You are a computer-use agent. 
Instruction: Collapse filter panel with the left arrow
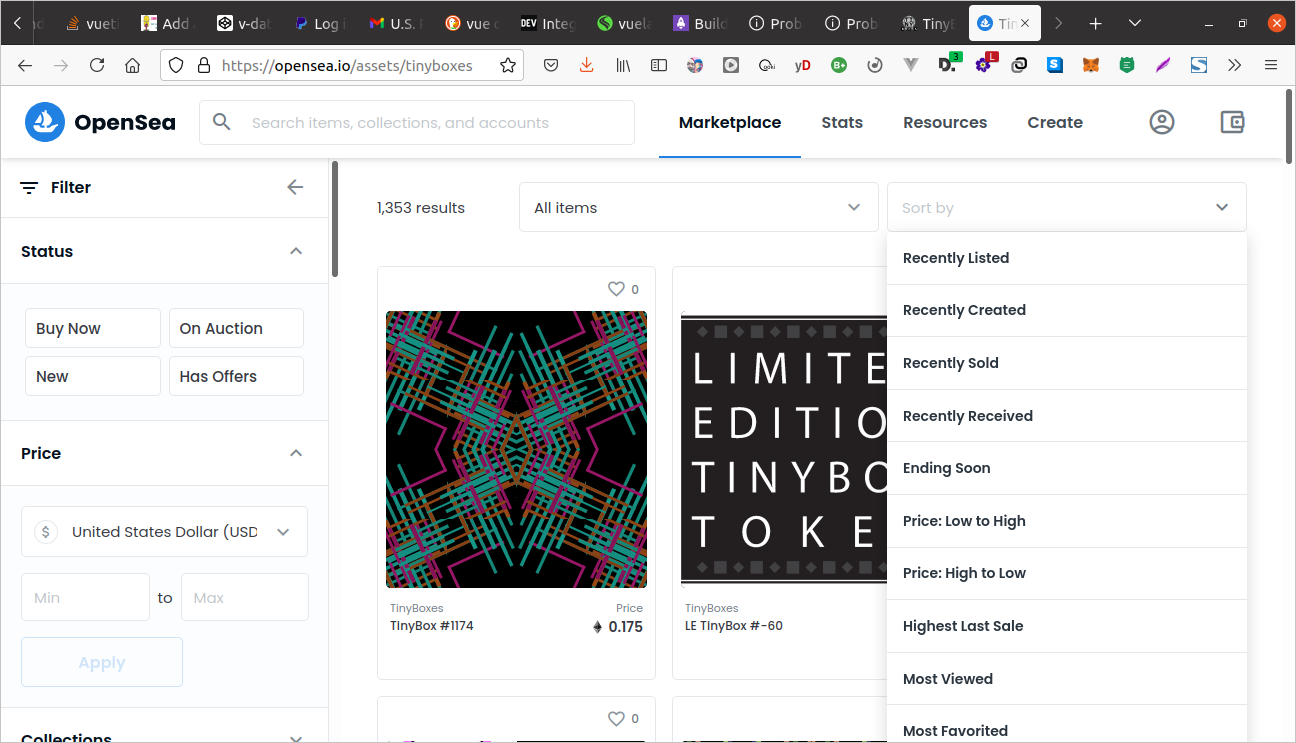(295, 187)
